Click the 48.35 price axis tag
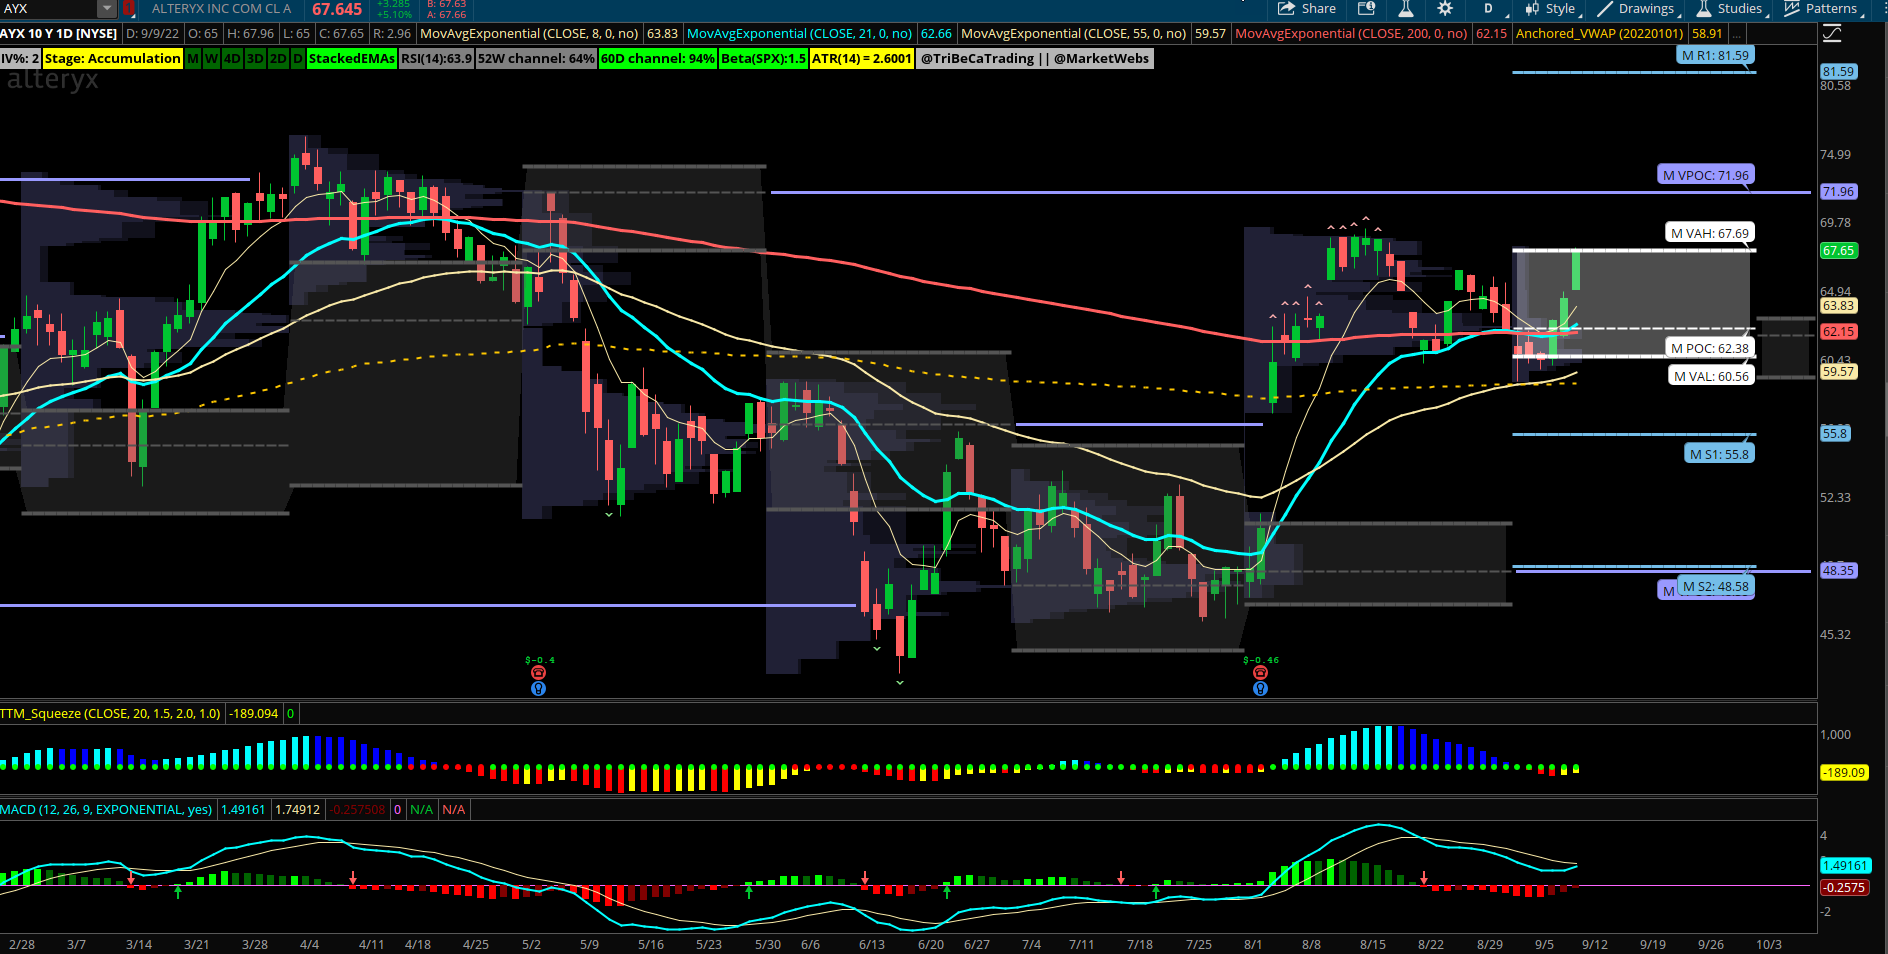1888x954 pixels. click(1839, 571)
